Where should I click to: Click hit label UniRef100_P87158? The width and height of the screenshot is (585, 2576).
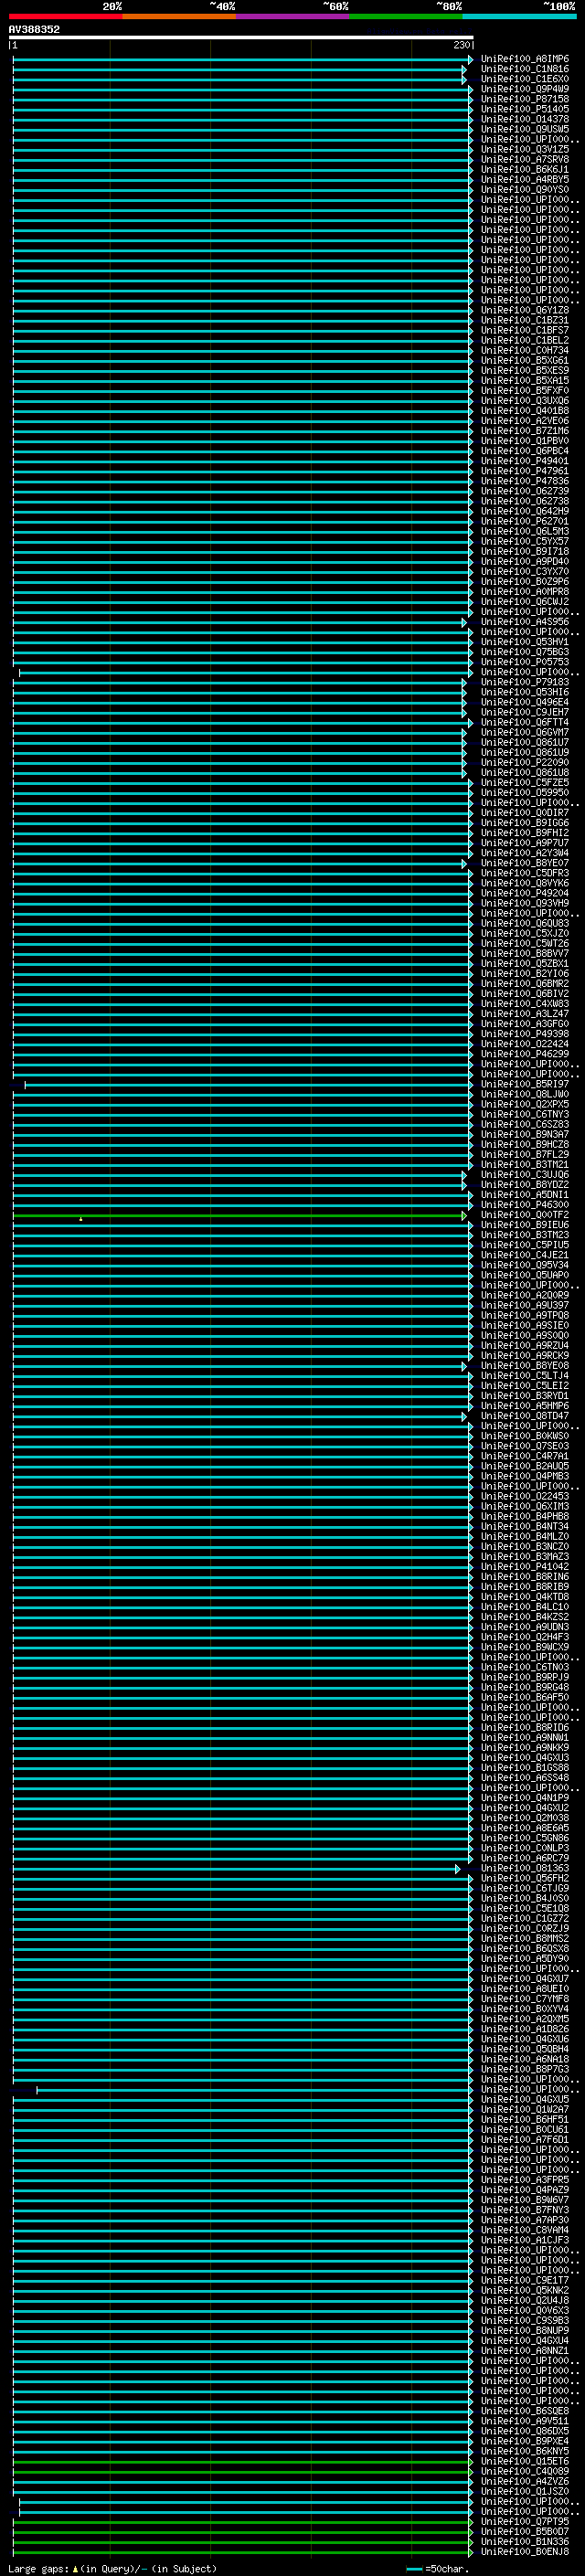click(525, 99)
